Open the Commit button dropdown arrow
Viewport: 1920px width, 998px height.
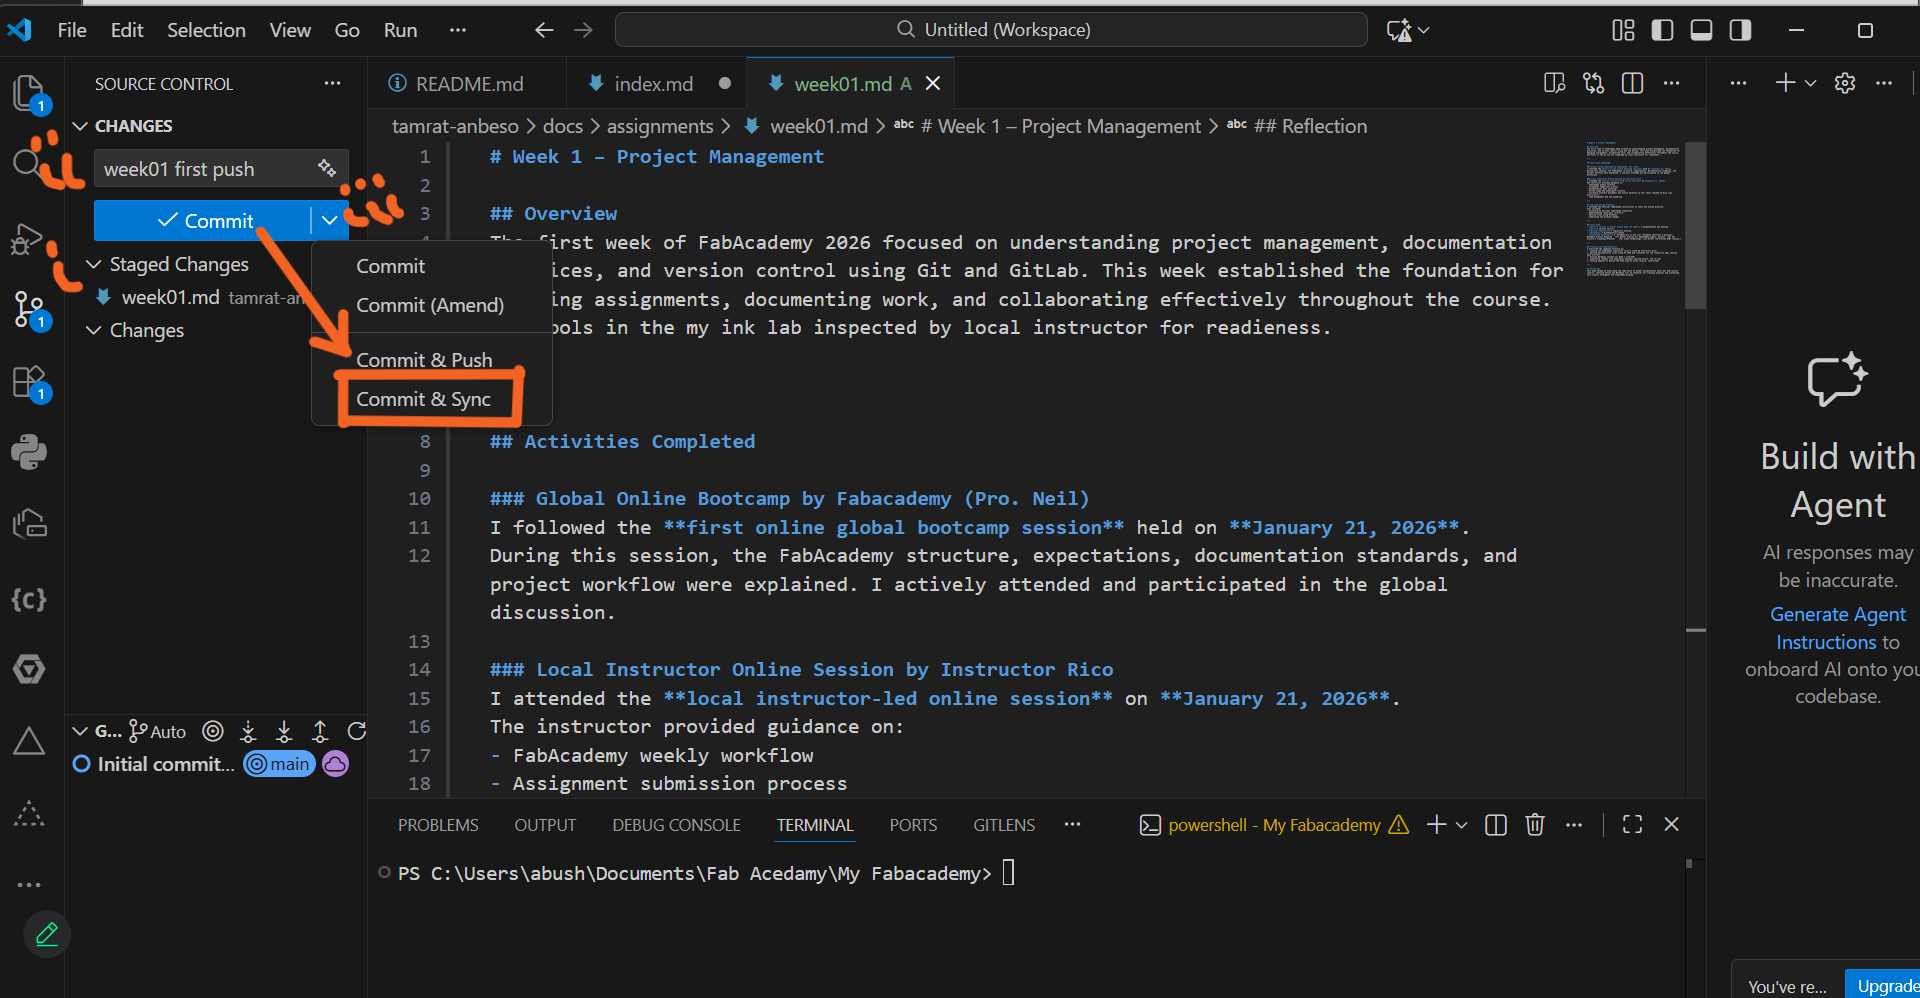(328, 220)
